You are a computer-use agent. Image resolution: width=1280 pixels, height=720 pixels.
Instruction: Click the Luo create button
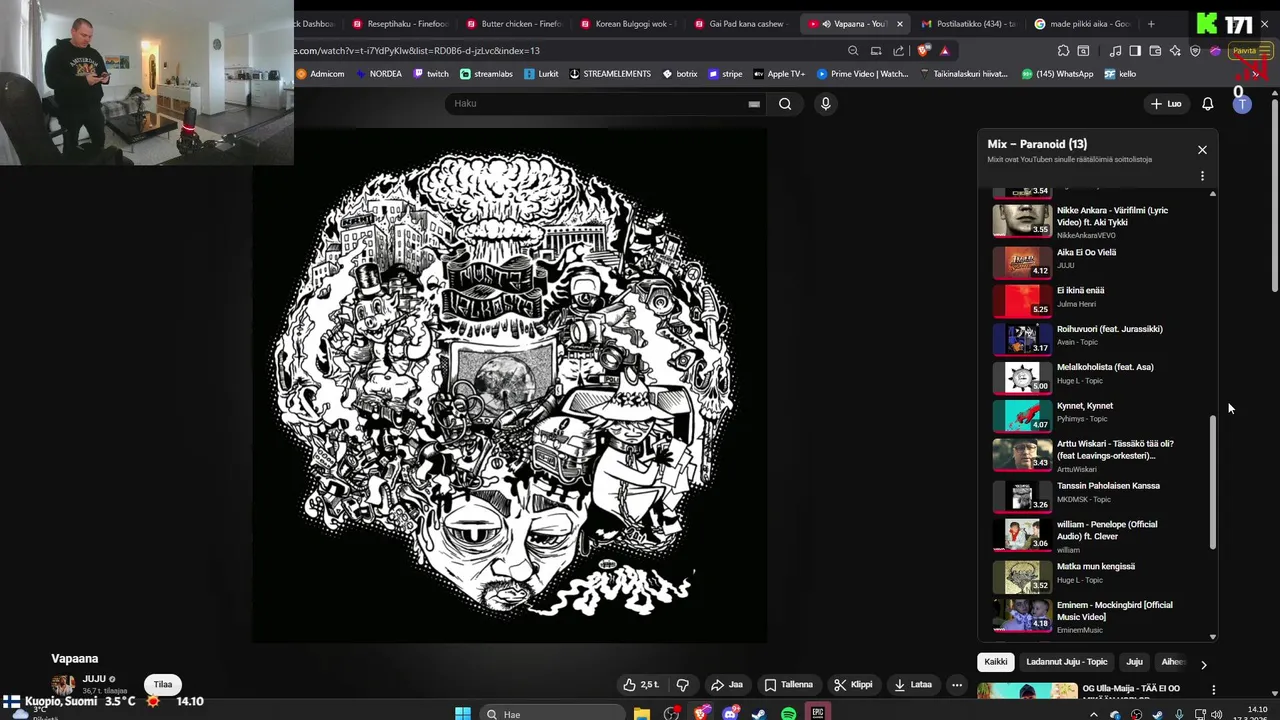click(1166, 104)
